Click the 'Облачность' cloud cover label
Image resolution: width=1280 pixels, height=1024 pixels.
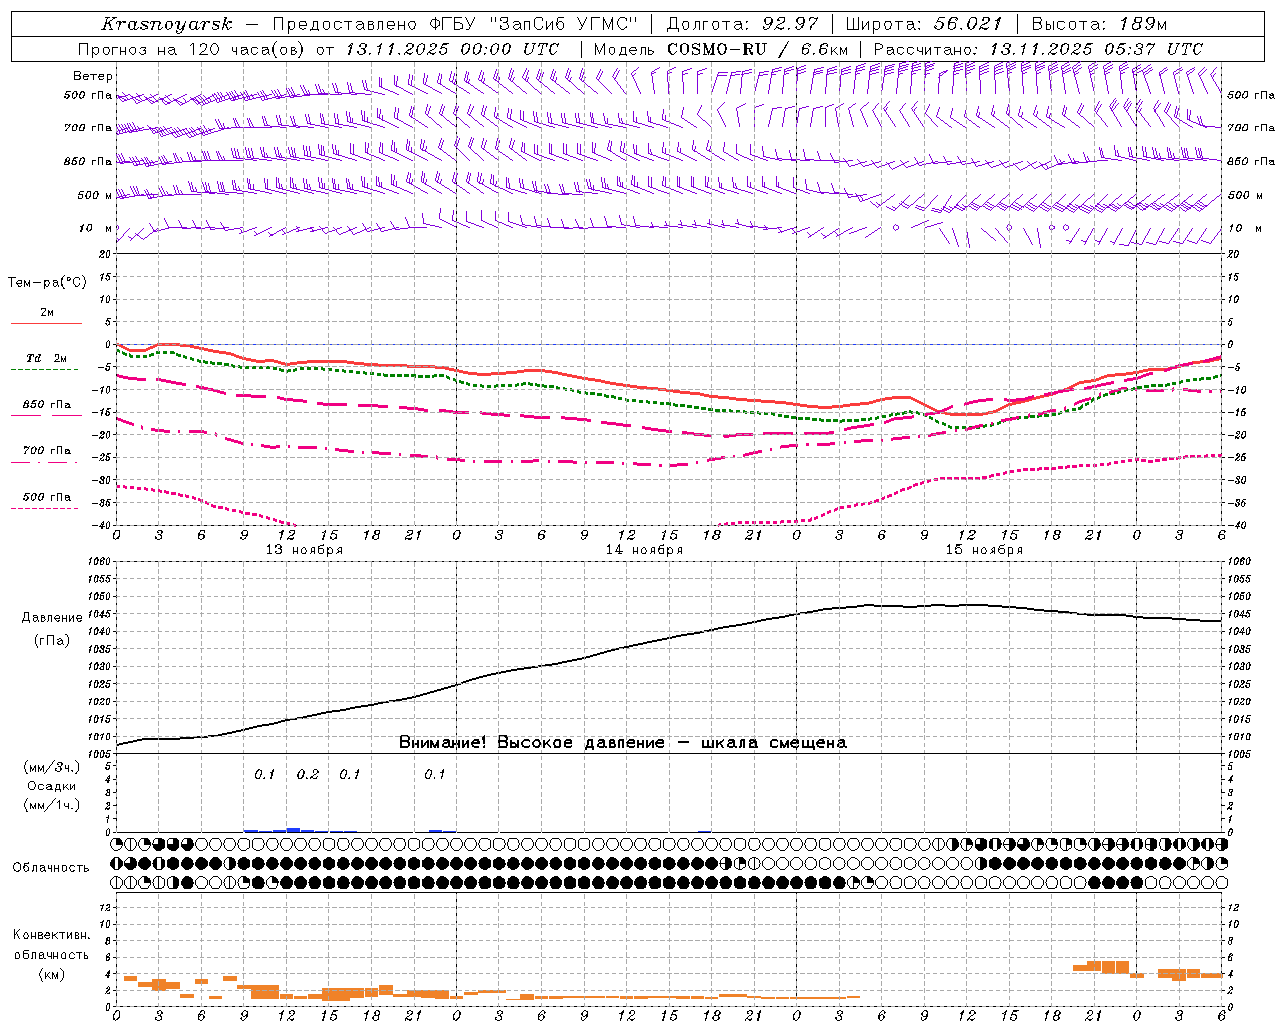[x=51, y=867]
